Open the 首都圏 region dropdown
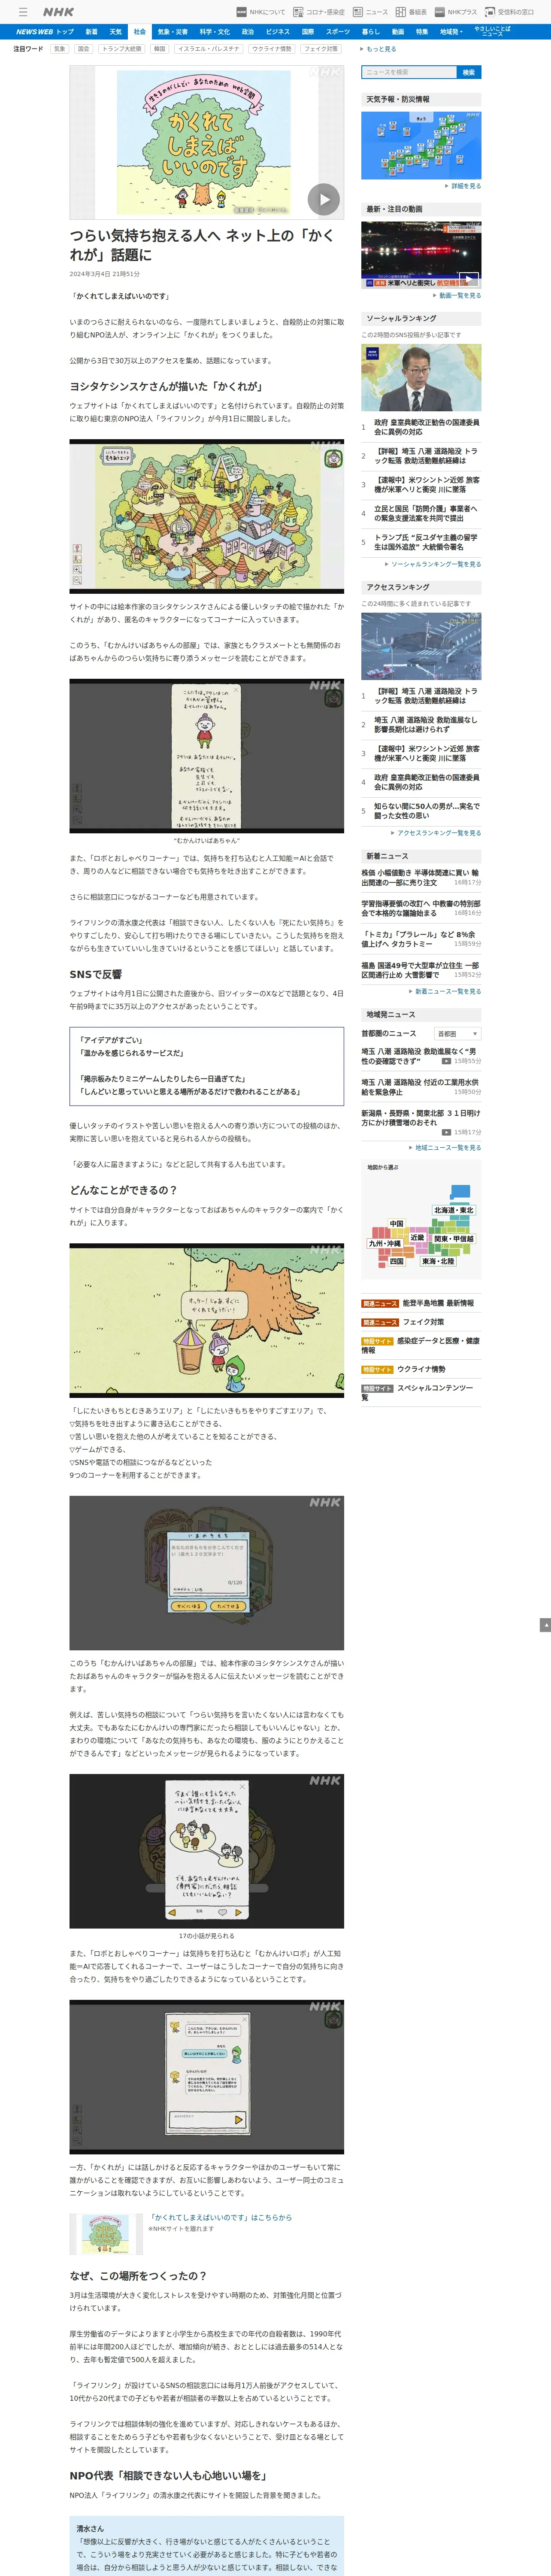Image resolution: width=551 pixels, height=2576 pixels. tap(457, 1034)
